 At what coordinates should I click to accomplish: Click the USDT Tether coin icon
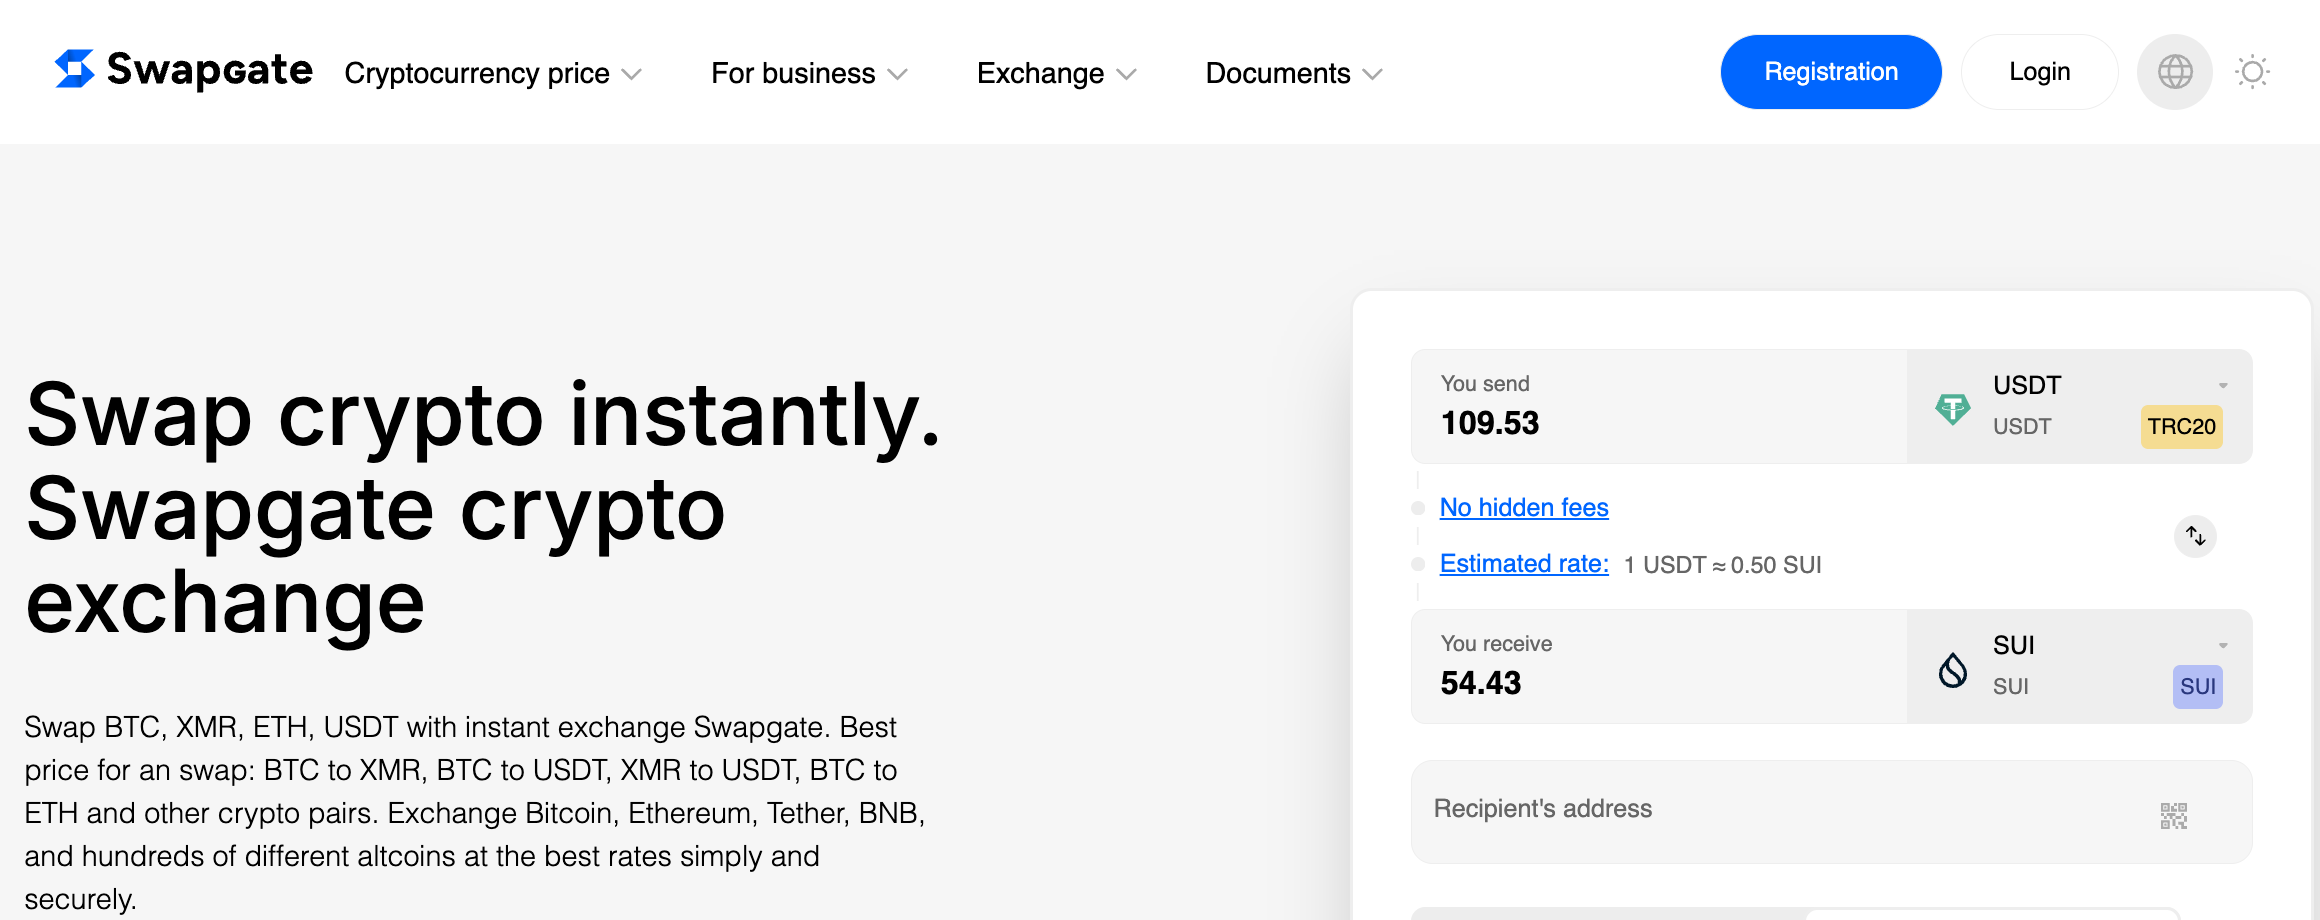tap(1952, 408)
